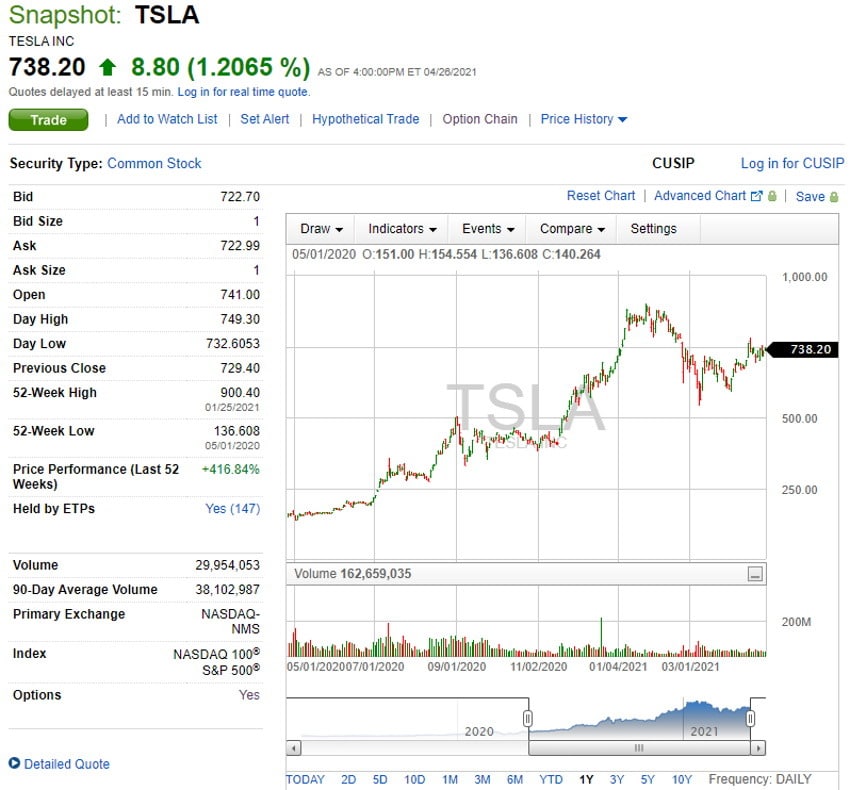This screenshot has width=850, height=790.
Task: Open the Draw dropdown menu
Action: pos(321,229)
